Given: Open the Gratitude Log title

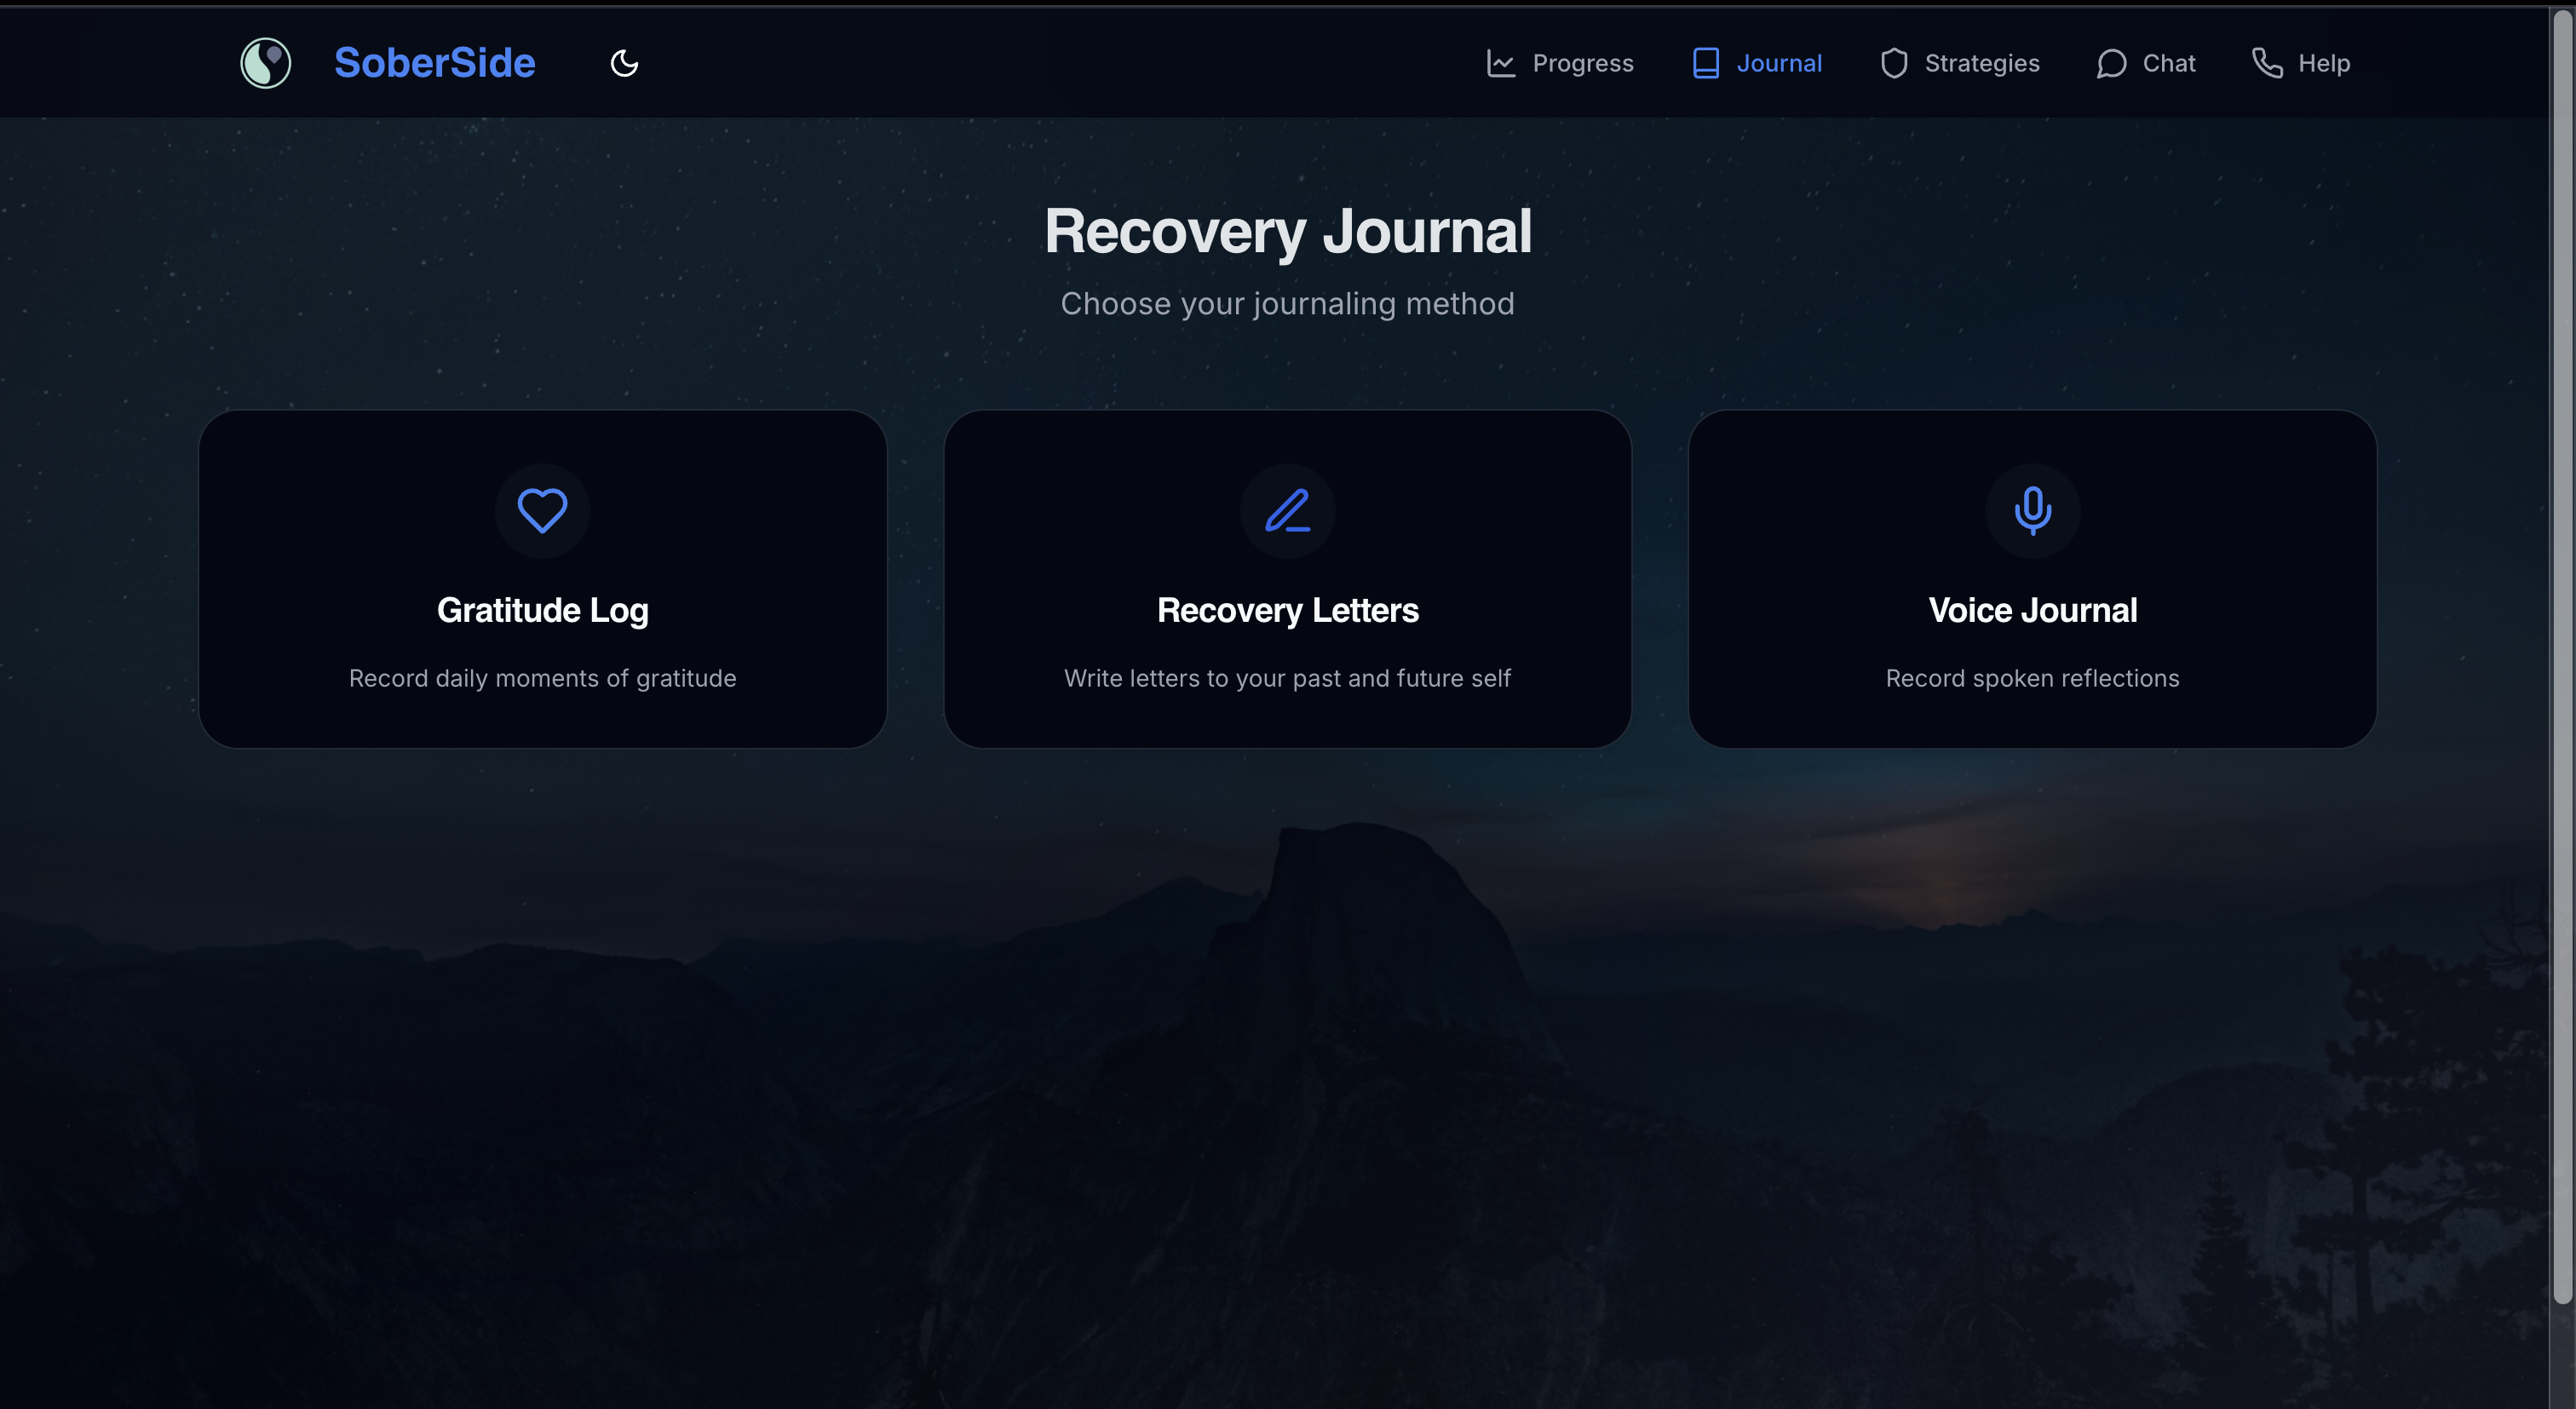Looking at the screenshot, I should tap(542, 610).
